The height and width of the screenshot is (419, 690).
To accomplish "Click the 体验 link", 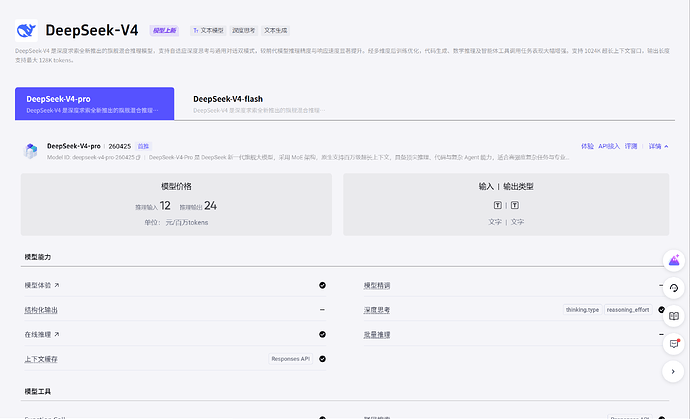I will click(x=587, y=146).
